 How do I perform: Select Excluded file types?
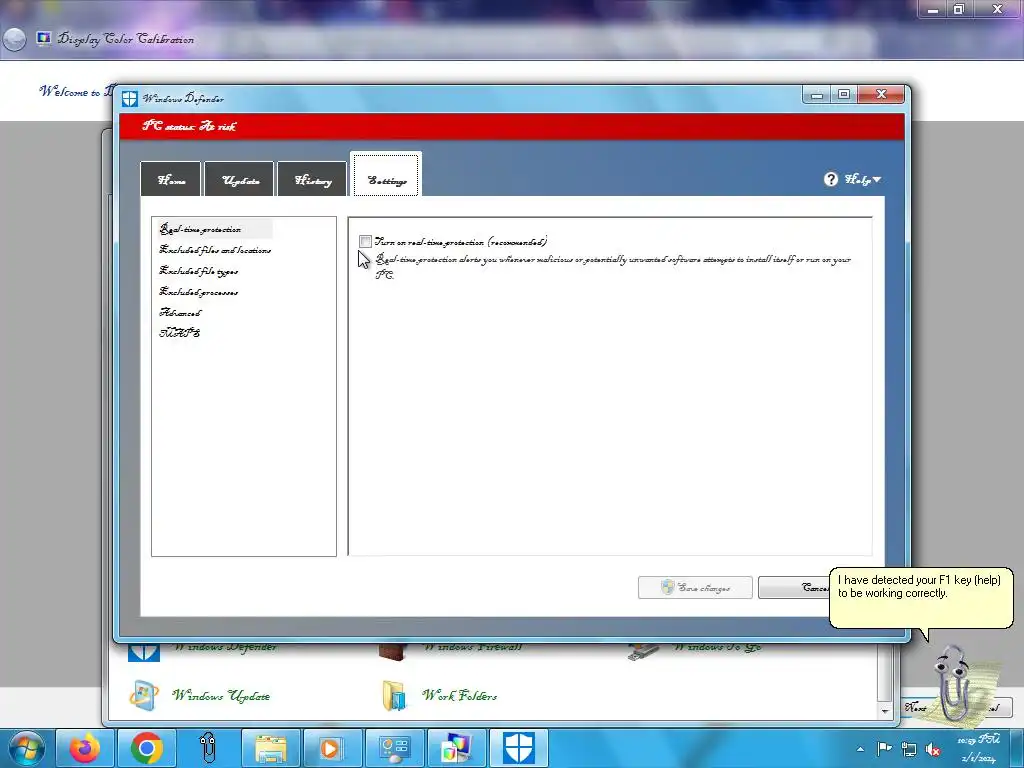point(199,271)
